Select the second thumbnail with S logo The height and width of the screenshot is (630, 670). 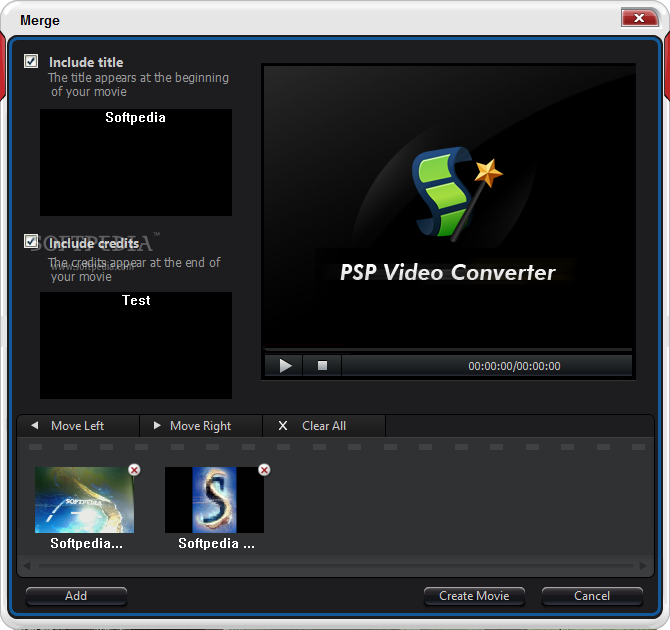coord(214,500)
